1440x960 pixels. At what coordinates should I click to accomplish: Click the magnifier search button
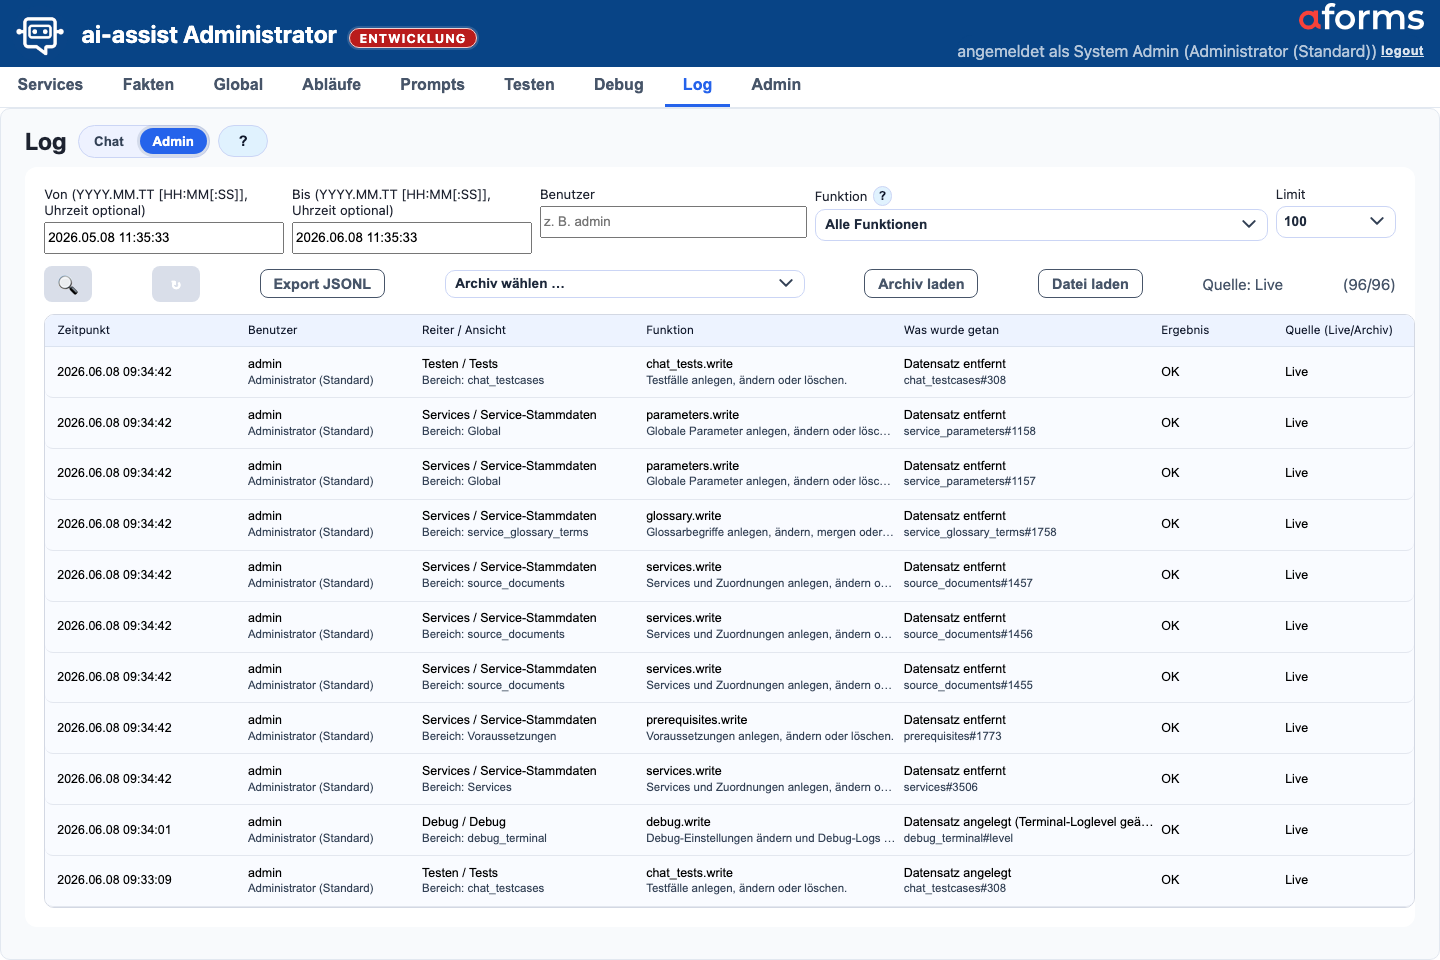tap(68, 284)
